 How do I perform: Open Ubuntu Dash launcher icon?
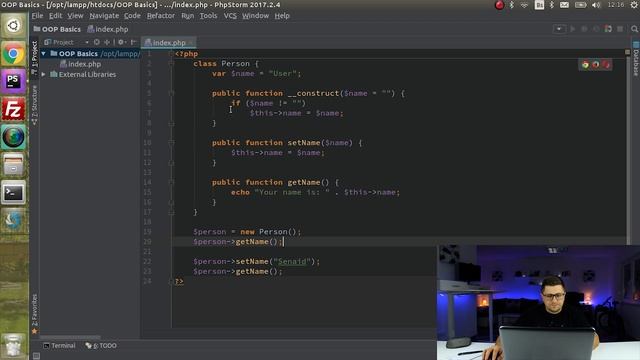[x=13, y=26]
